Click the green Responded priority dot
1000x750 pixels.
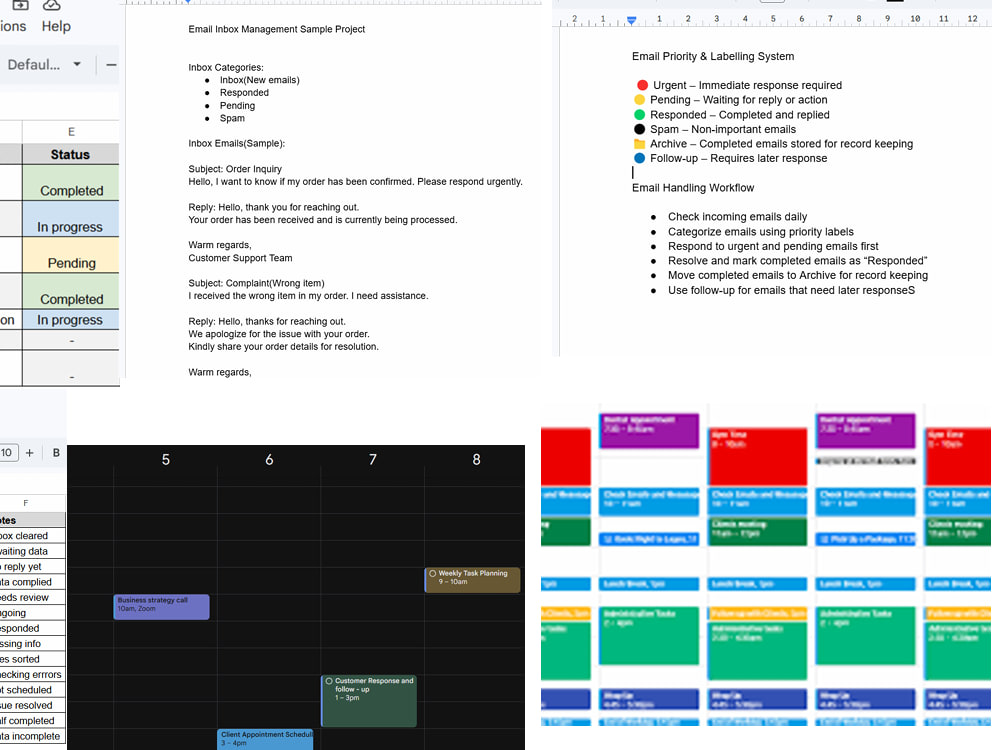coord(640,115)
